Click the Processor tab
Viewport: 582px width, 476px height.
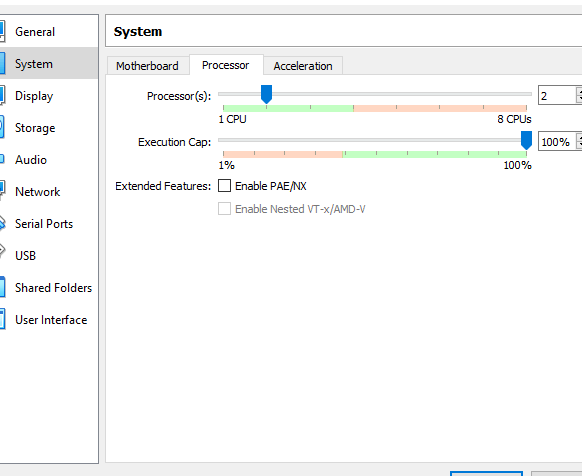226,65
